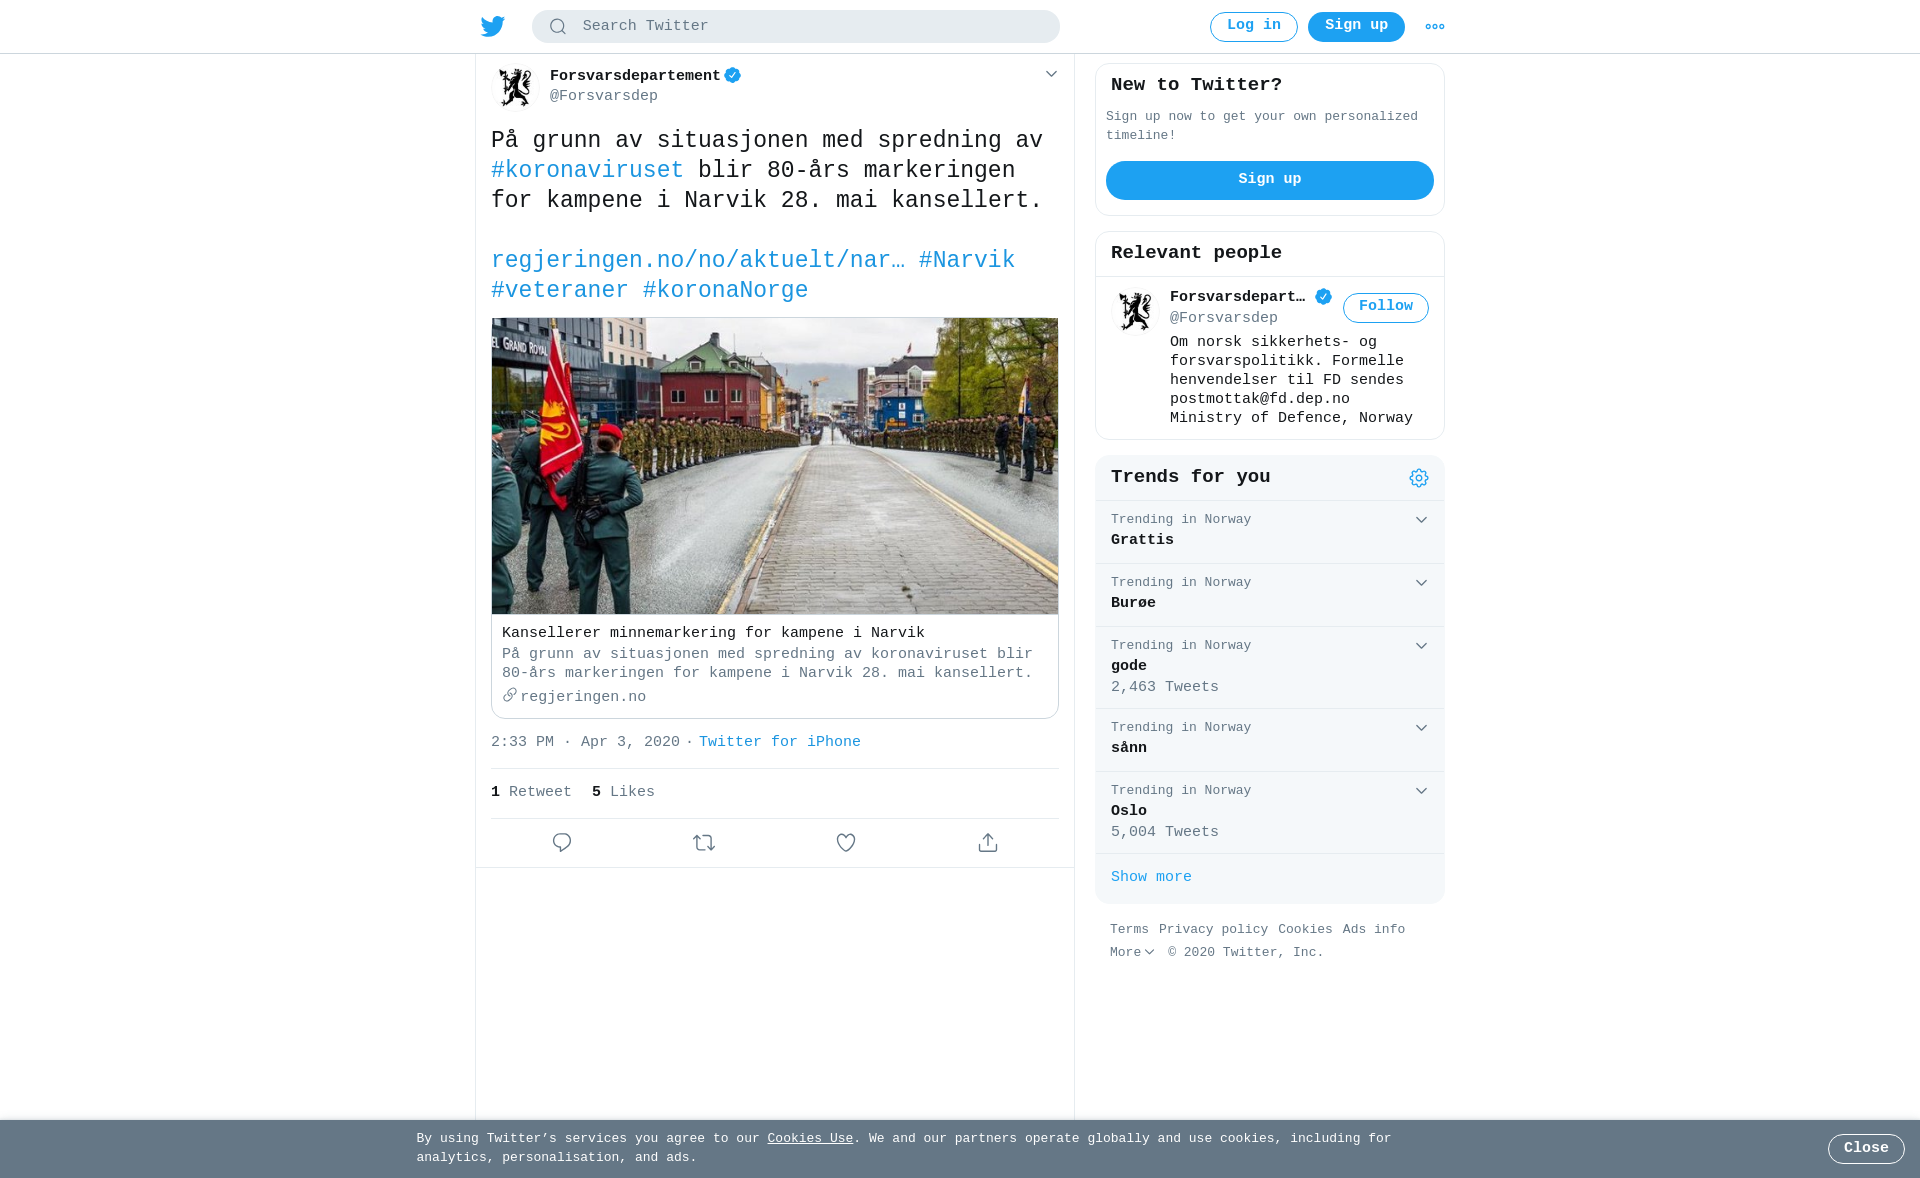This screenshot has width=1920, height=1178.
Task: Expand the More footer dropdown
Action: [x=1132, y=953]
